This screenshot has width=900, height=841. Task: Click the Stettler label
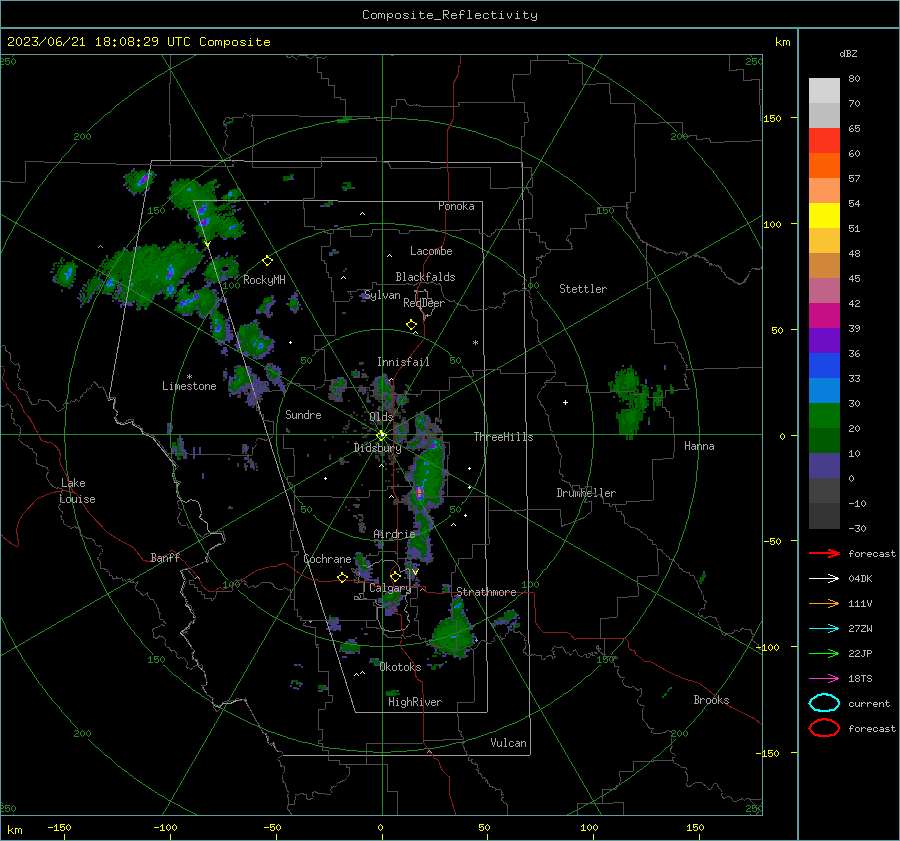pyautogui.click(x=583, y=289)
